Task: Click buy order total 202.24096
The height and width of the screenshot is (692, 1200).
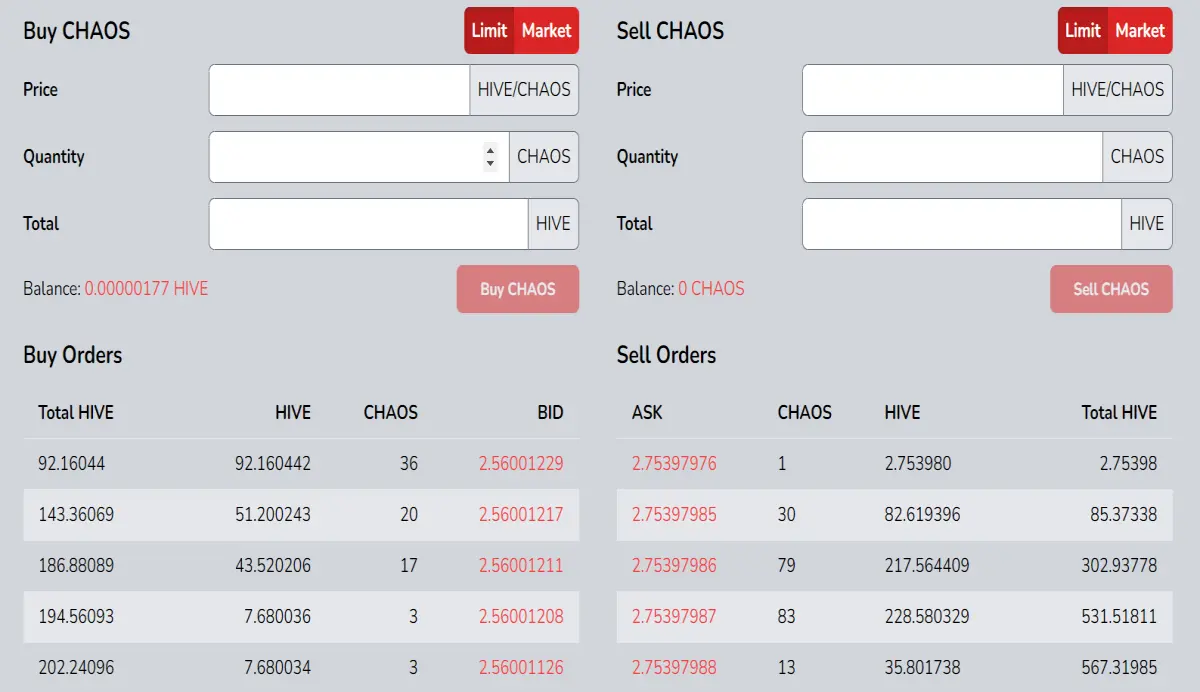Action: (76, 668)
